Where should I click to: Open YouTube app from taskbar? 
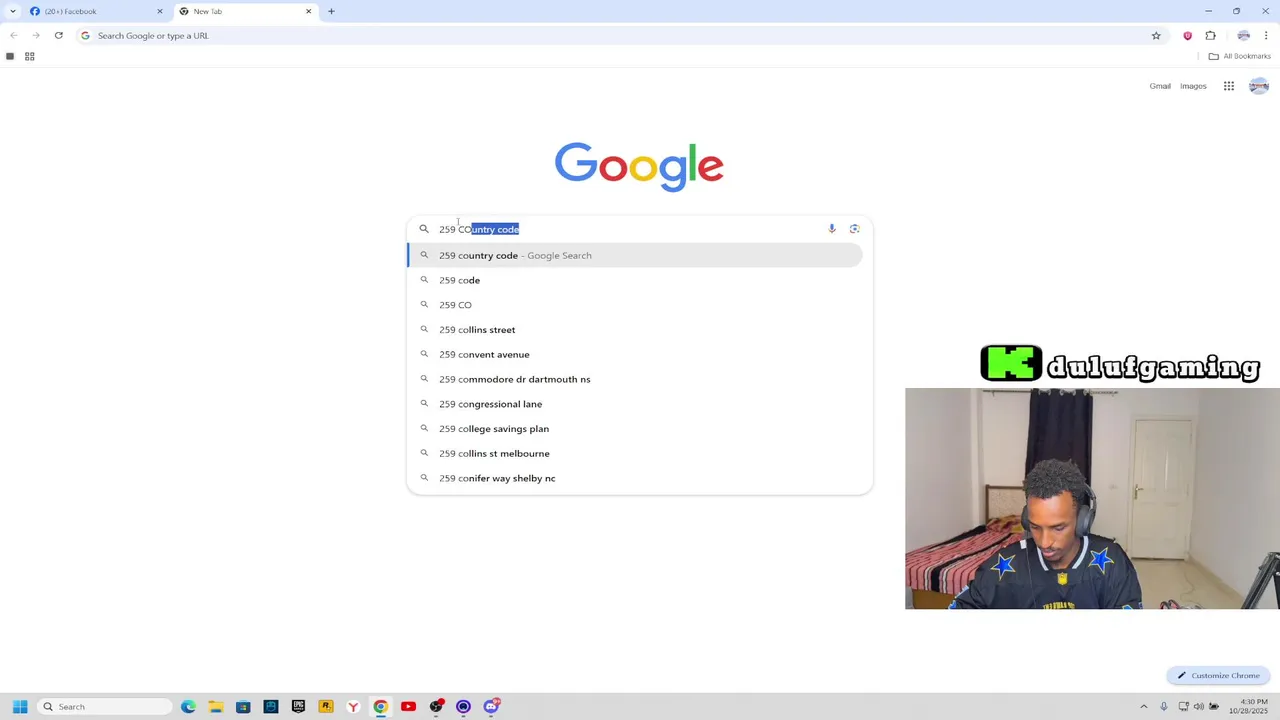coord(408,707)
